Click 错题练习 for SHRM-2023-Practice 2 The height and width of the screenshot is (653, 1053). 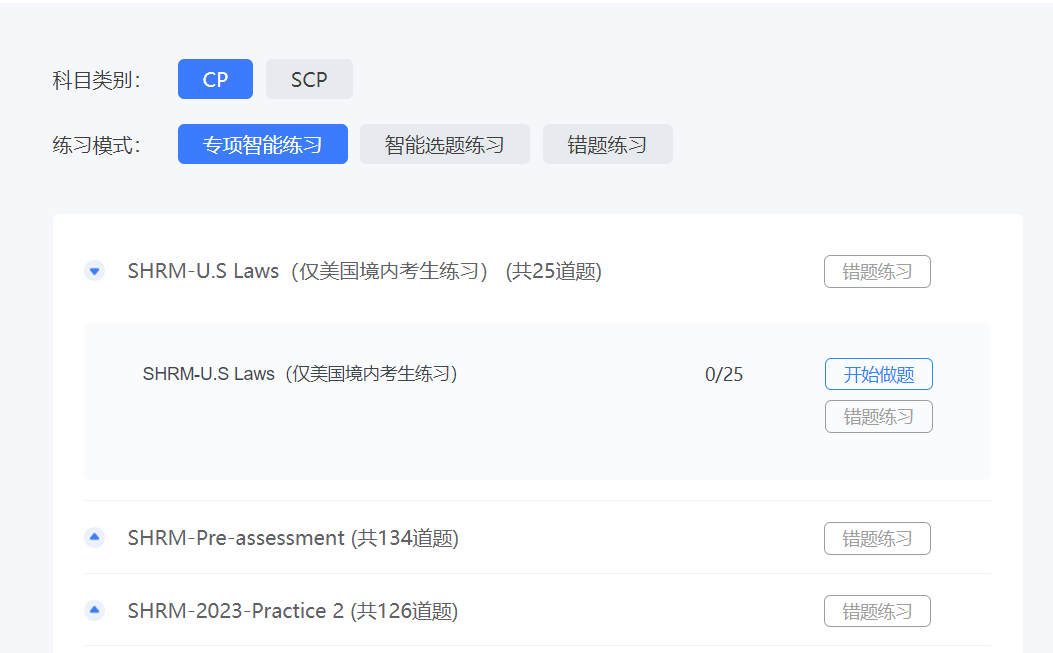click(877, 611)
